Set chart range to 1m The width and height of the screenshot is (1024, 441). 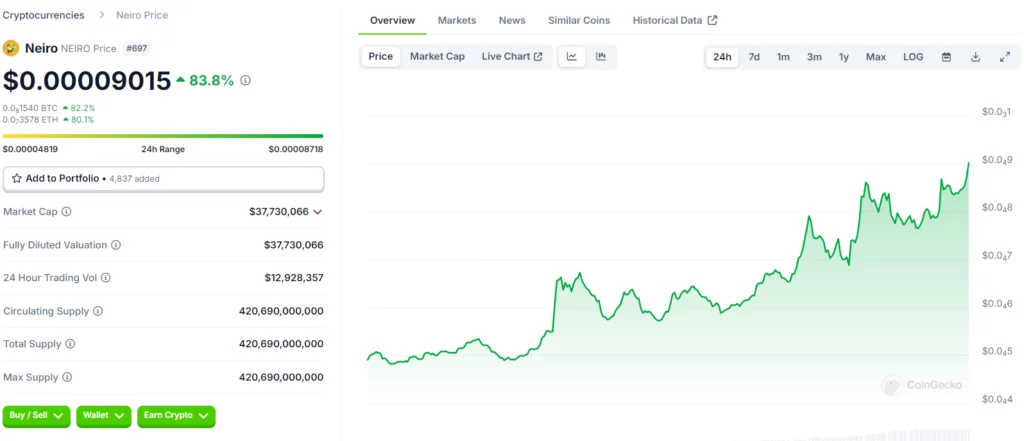pyautogui.click(x=783, y=57)
